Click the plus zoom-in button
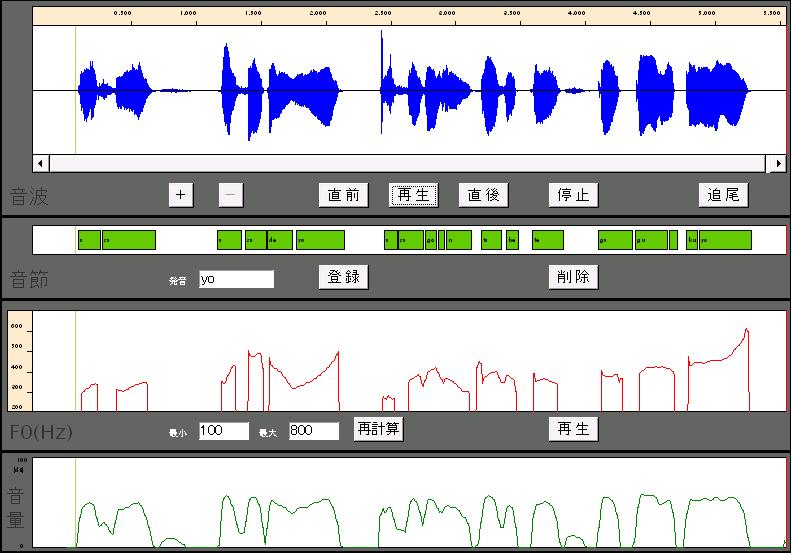The image size is (791, 553). click(x=181, y=195)
